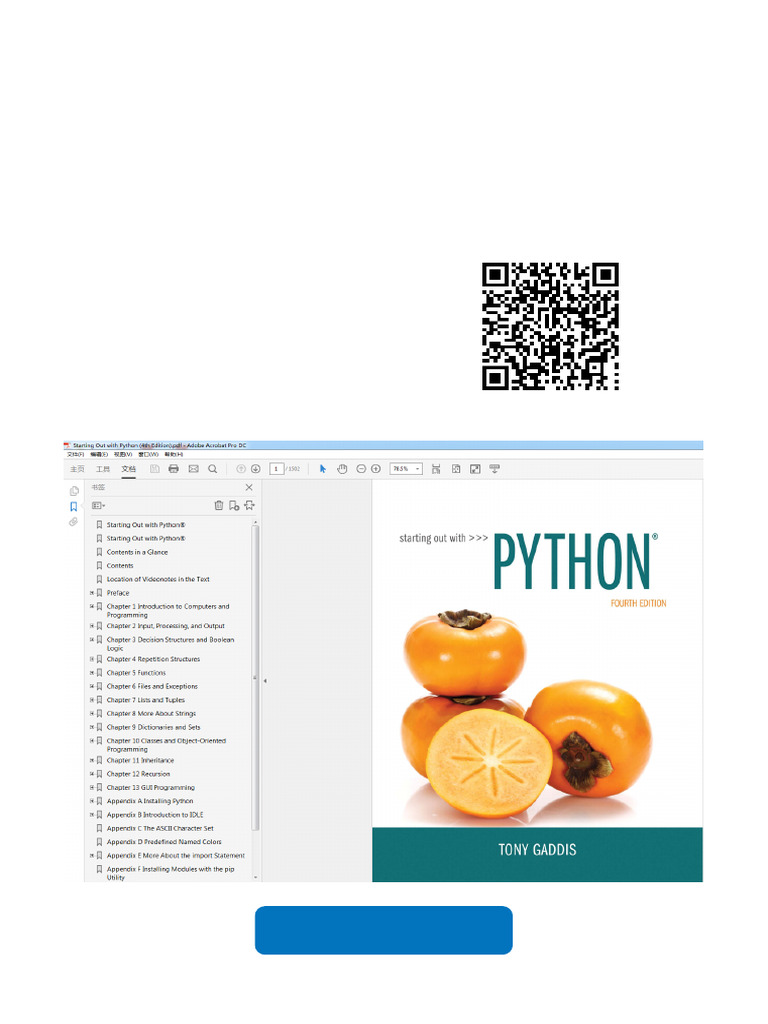Switch to the 主页 tab
Screen dimensions: 768x1024
coord(77,469)
